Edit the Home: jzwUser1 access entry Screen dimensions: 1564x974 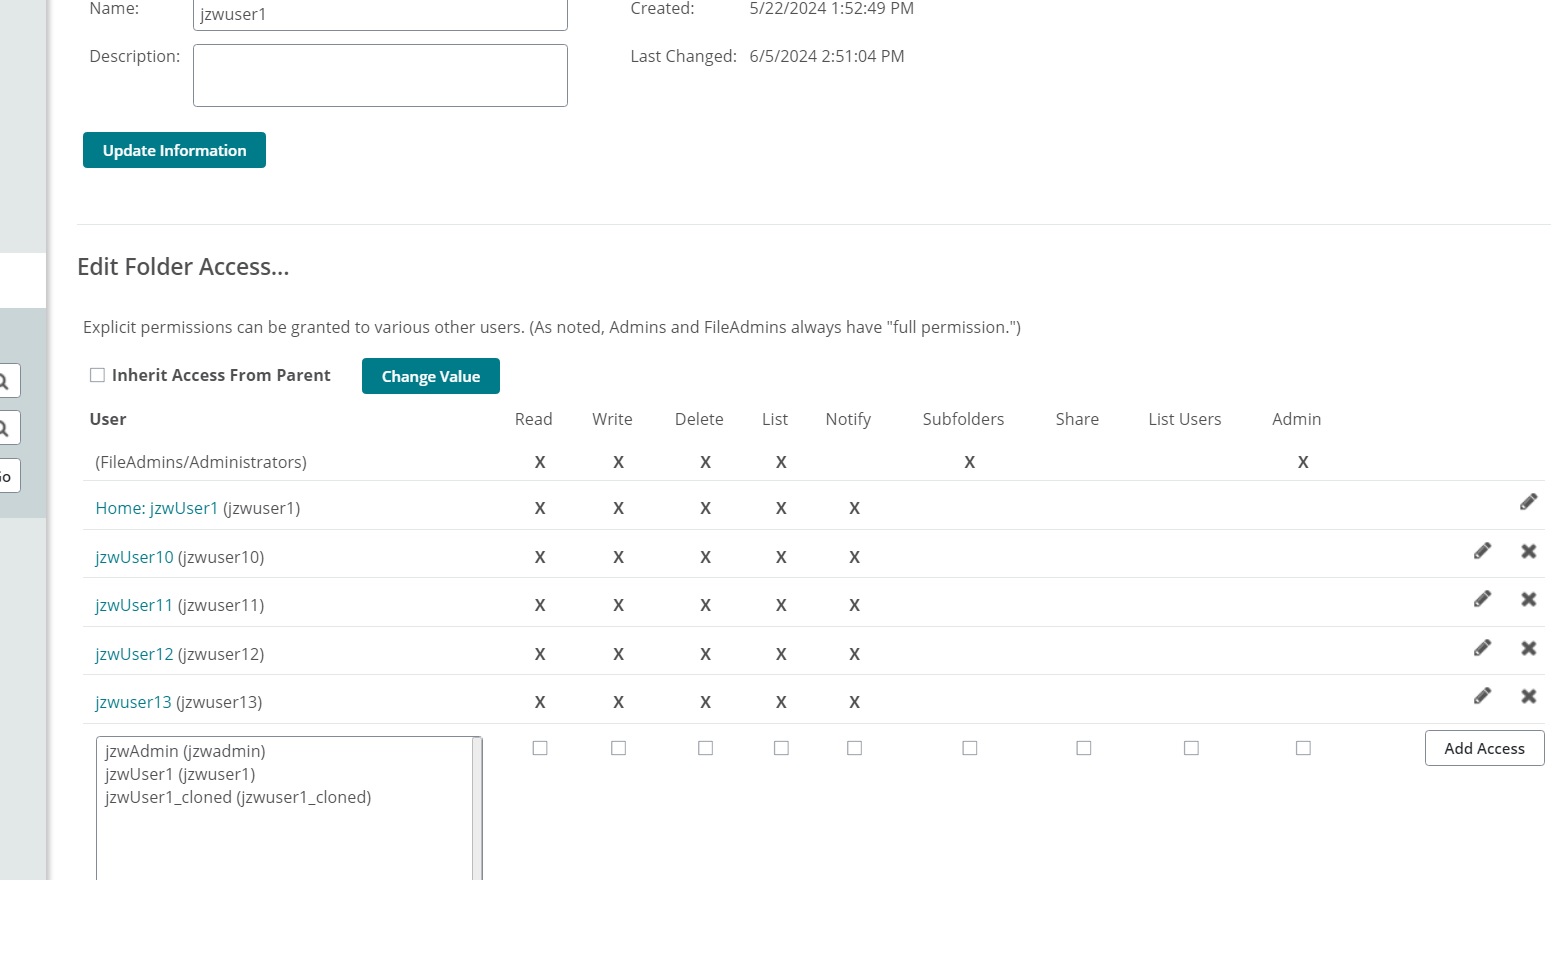pyautogui.click(x=1528, y=502)
